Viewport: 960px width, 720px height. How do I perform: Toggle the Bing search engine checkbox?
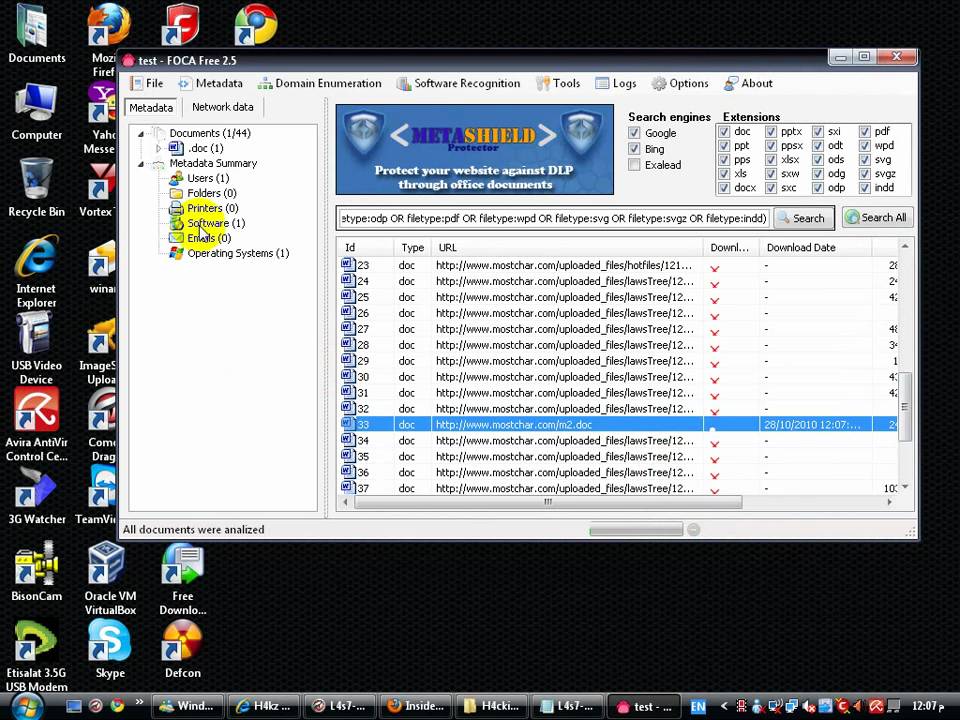634,149
